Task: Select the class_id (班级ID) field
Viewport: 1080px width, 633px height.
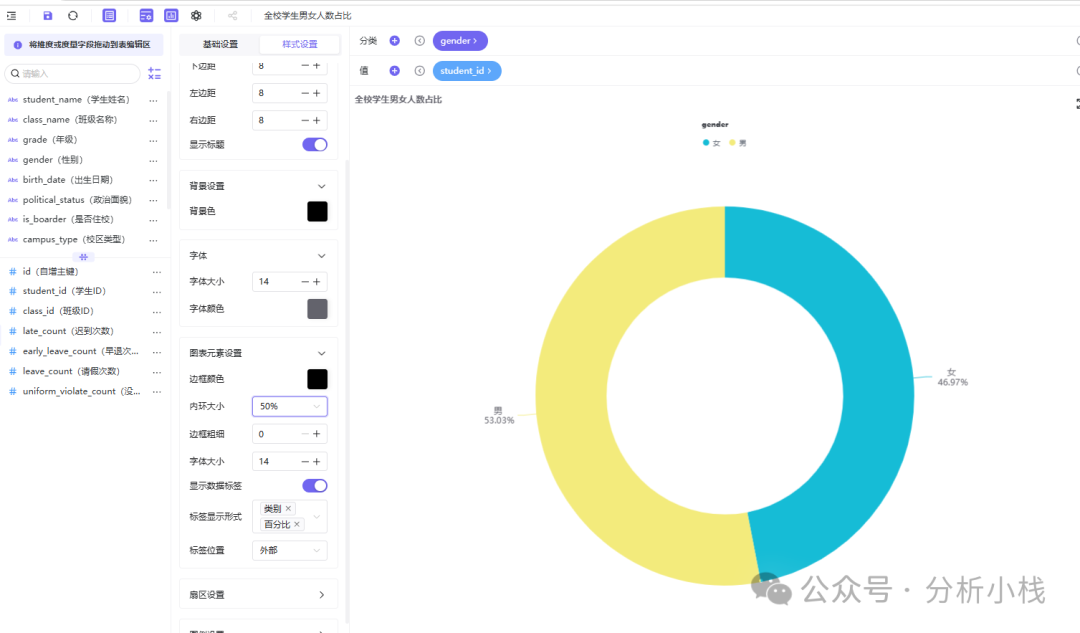Action: pos(58,311)
